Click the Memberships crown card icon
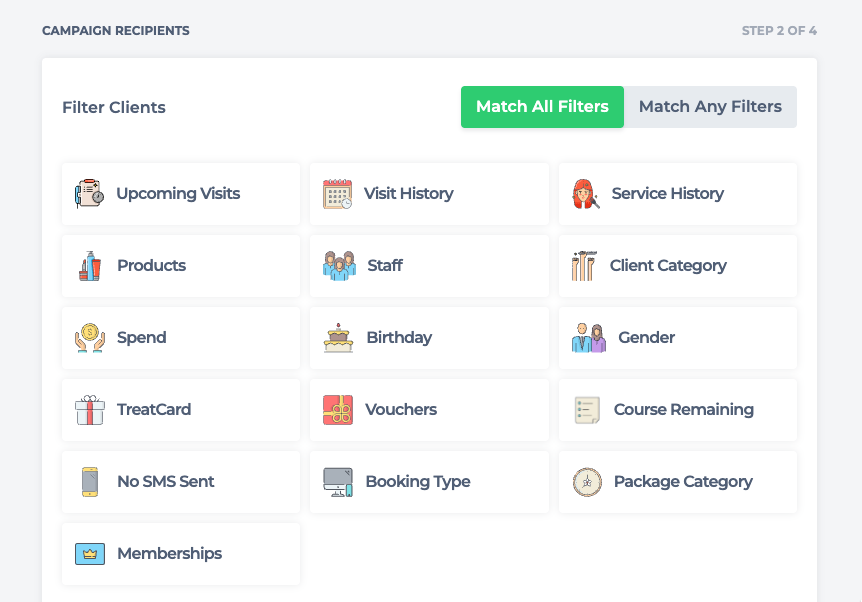 click(90, 553)
